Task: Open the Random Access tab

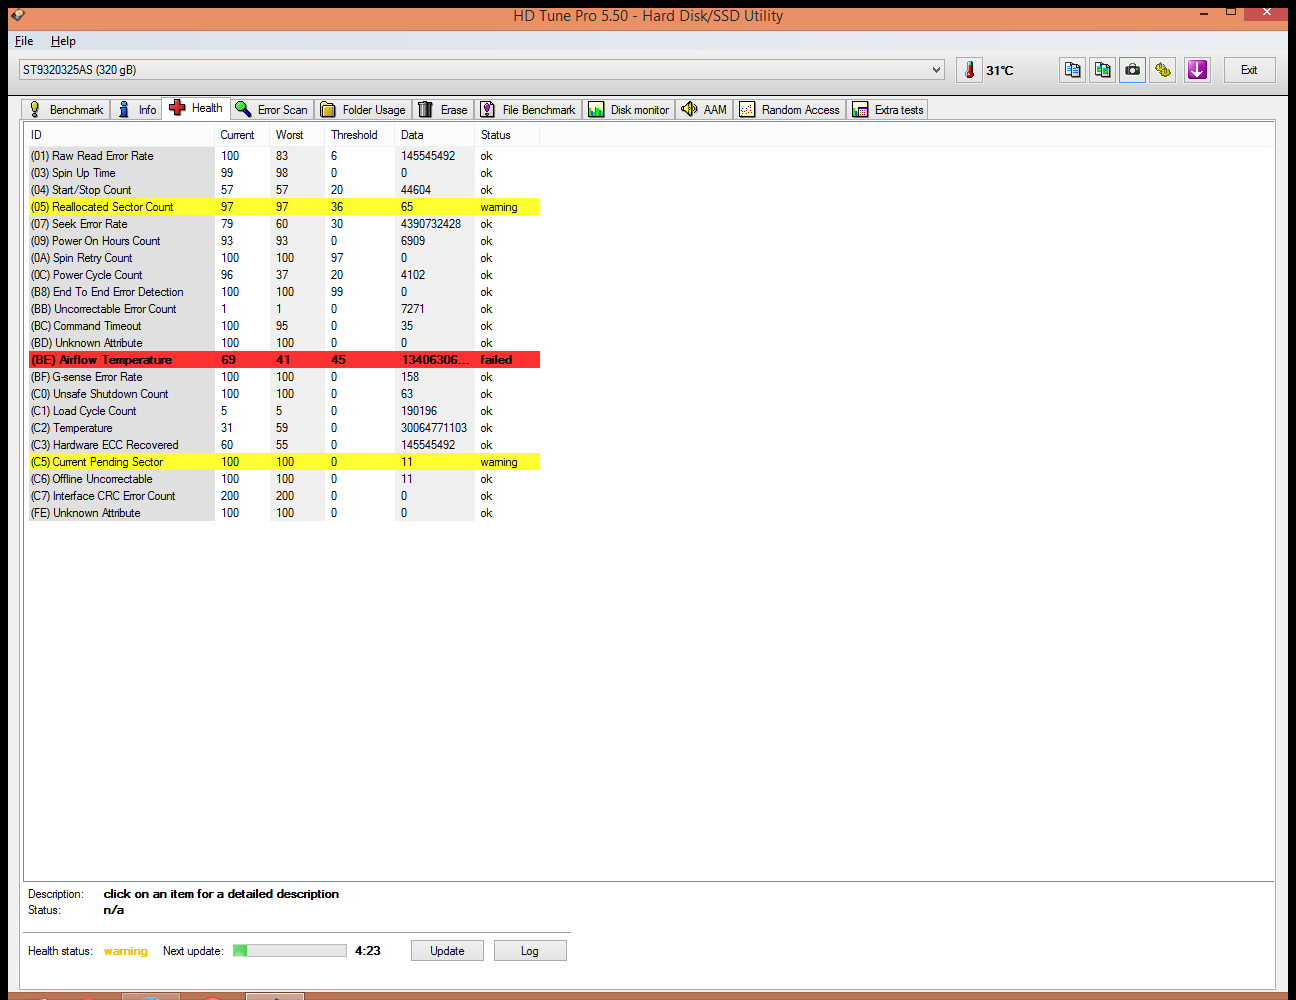Action: [790, 110]
